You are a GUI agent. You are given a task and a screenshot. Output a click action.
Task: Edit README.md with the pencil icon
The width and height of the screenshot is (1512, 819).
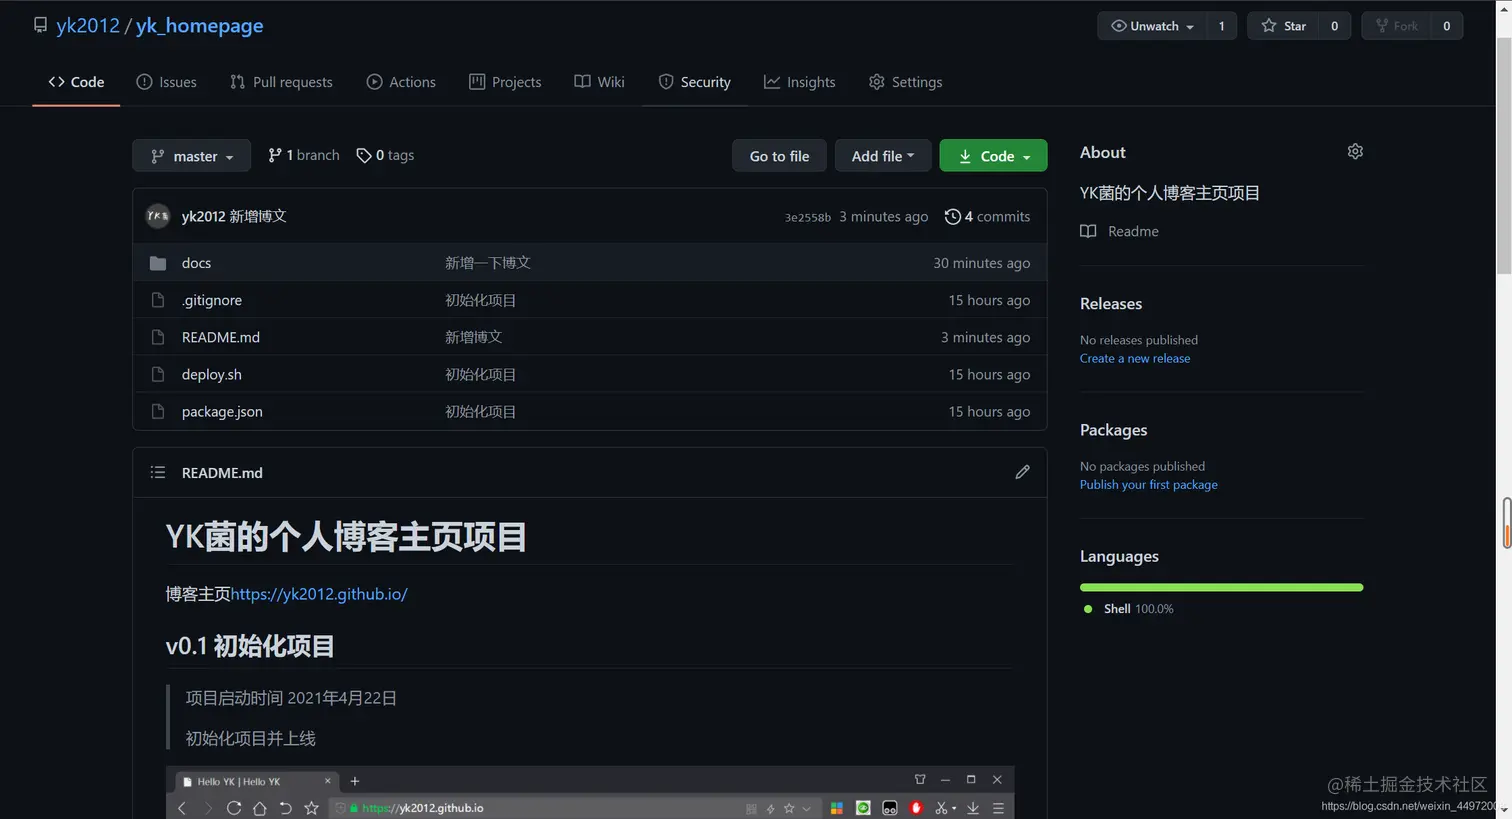click(x=1022, y=472)
